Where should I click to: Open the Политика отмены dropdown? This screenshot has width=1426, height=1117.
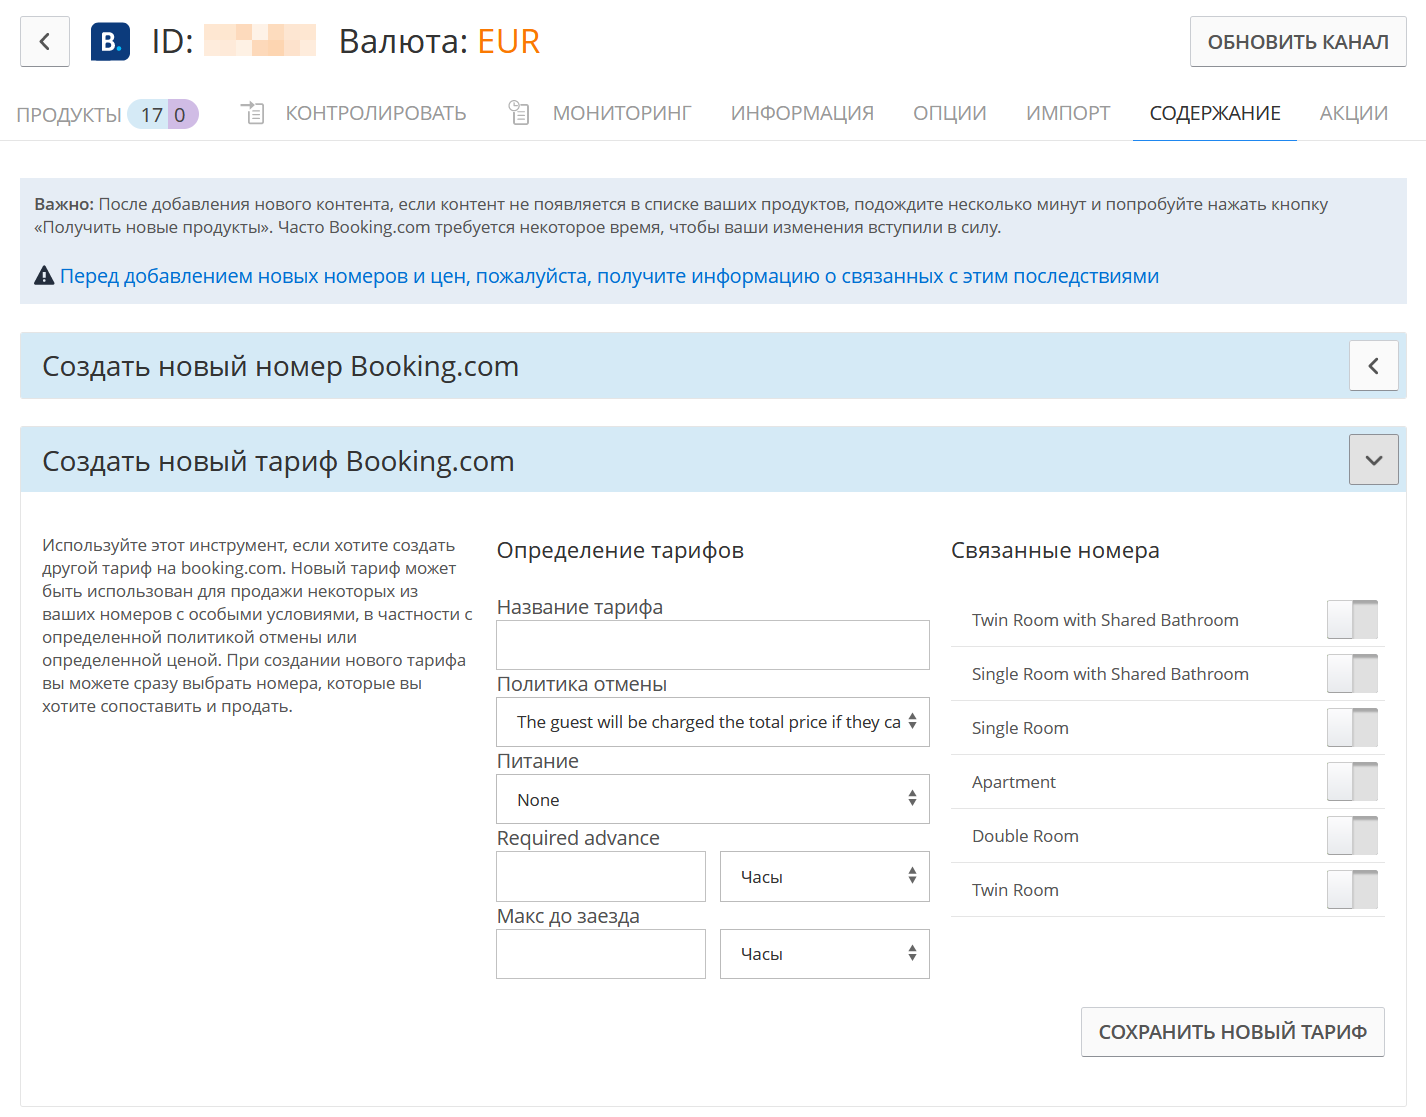coord(713,722)
